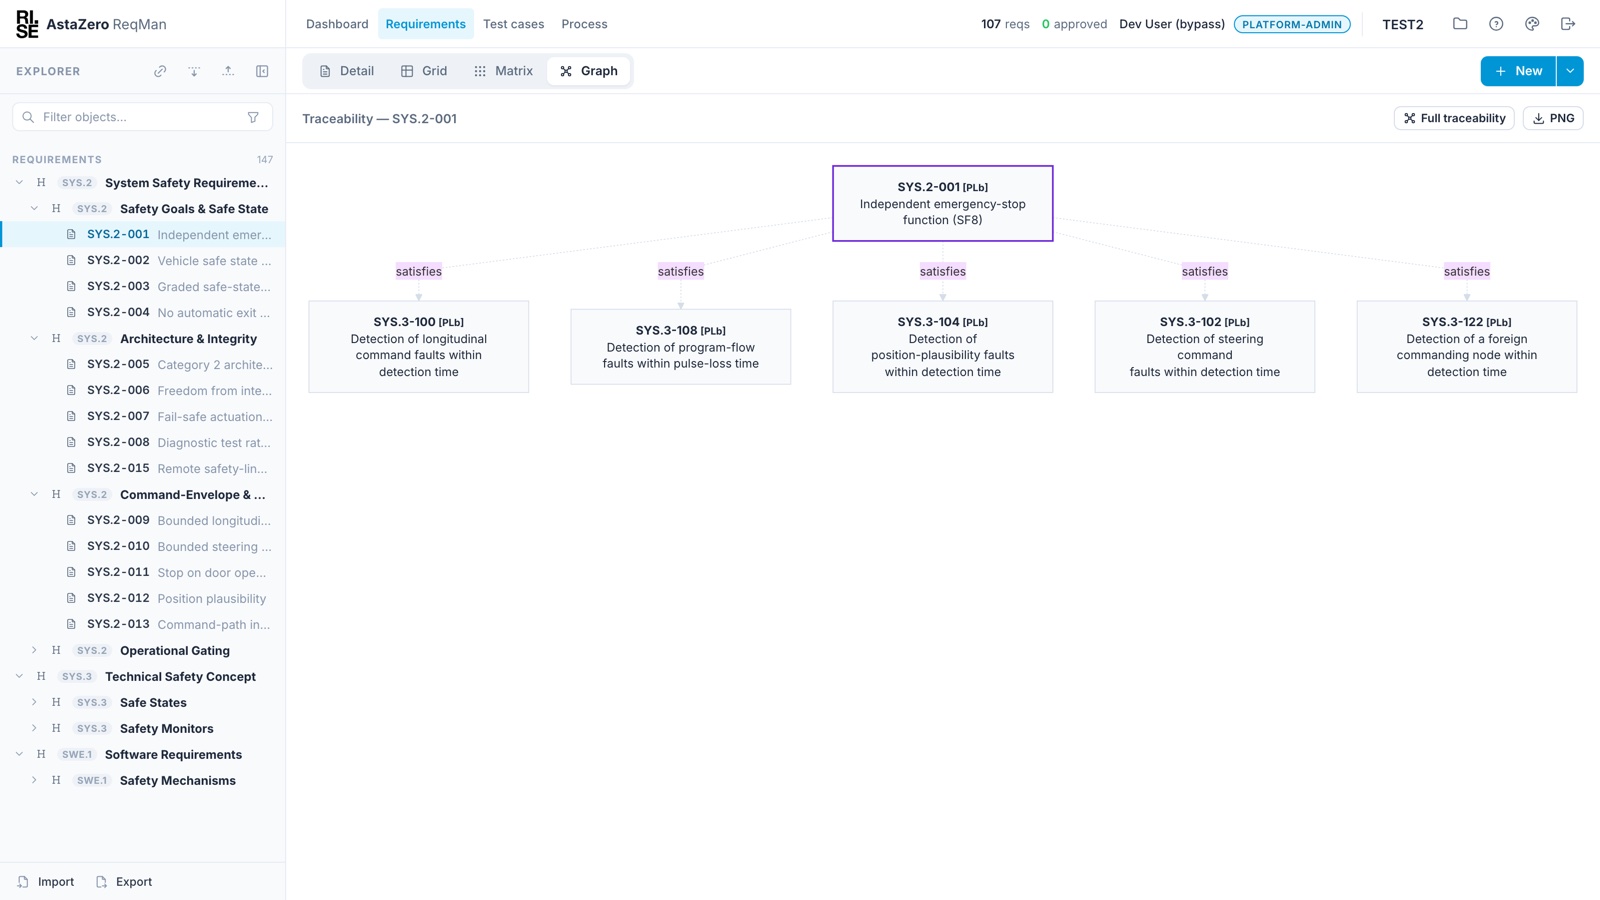Click the AstaZero ReqMan logo icon
Viewport: 1600px width, 900px height.
(x=27, y=24)
